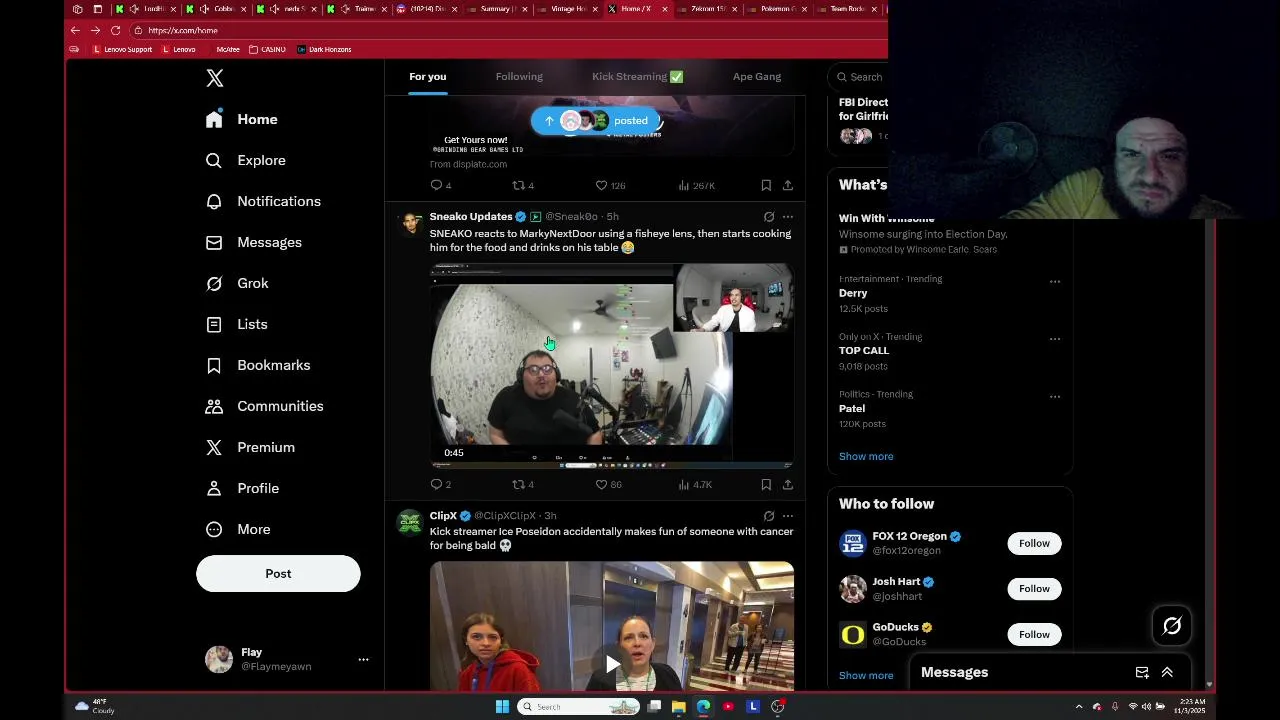Share the displate.com post
The image size is (1280, 720).
(788, 185)
